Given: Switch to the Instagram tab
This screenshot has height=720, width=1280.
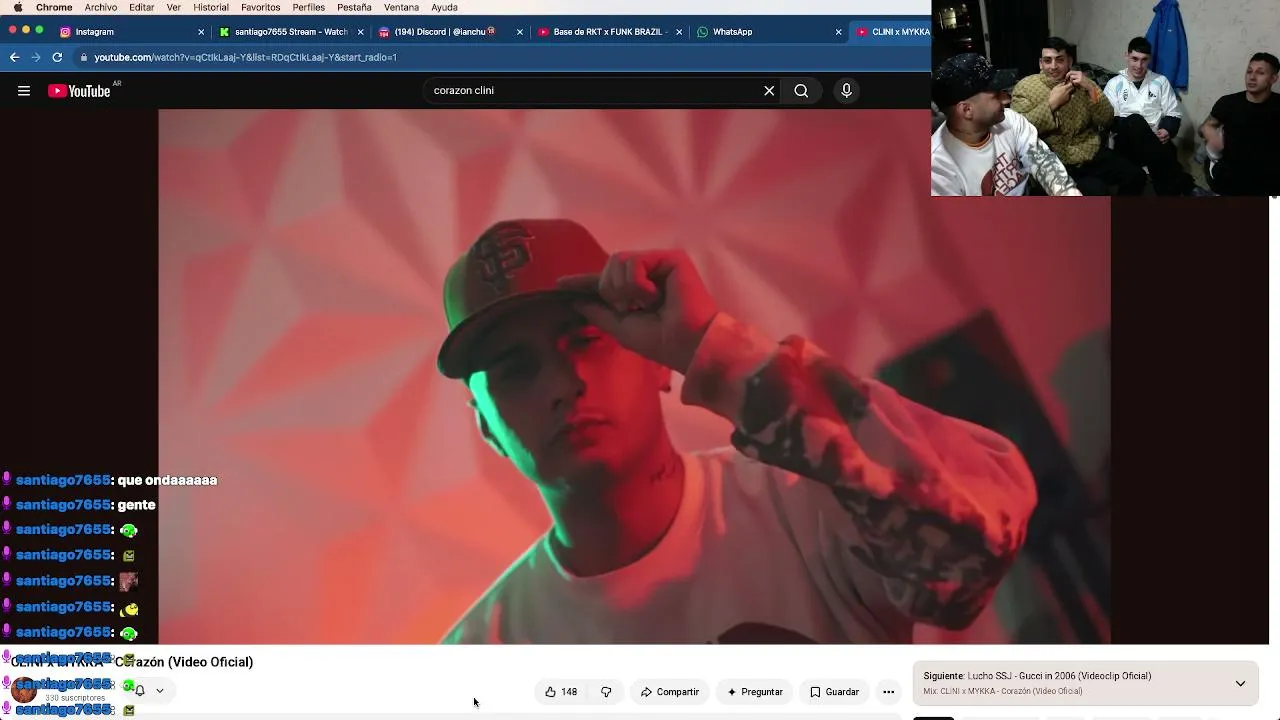Looking at the screenshot, I should tap(130, 32).
